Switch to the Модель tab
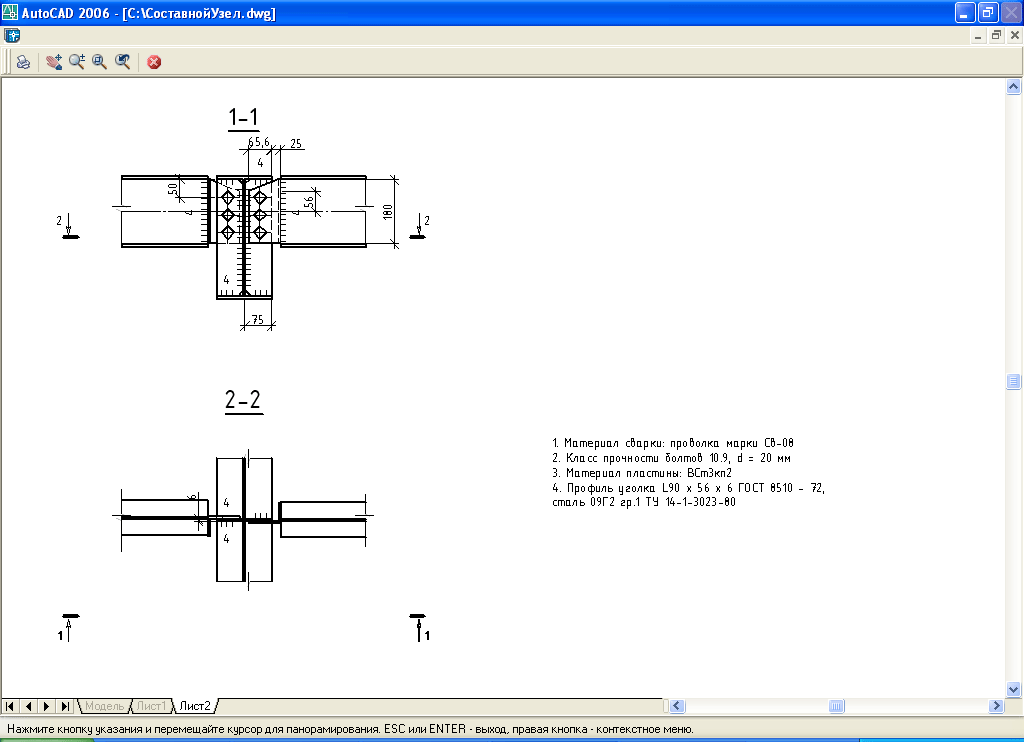 coord(104,706)
